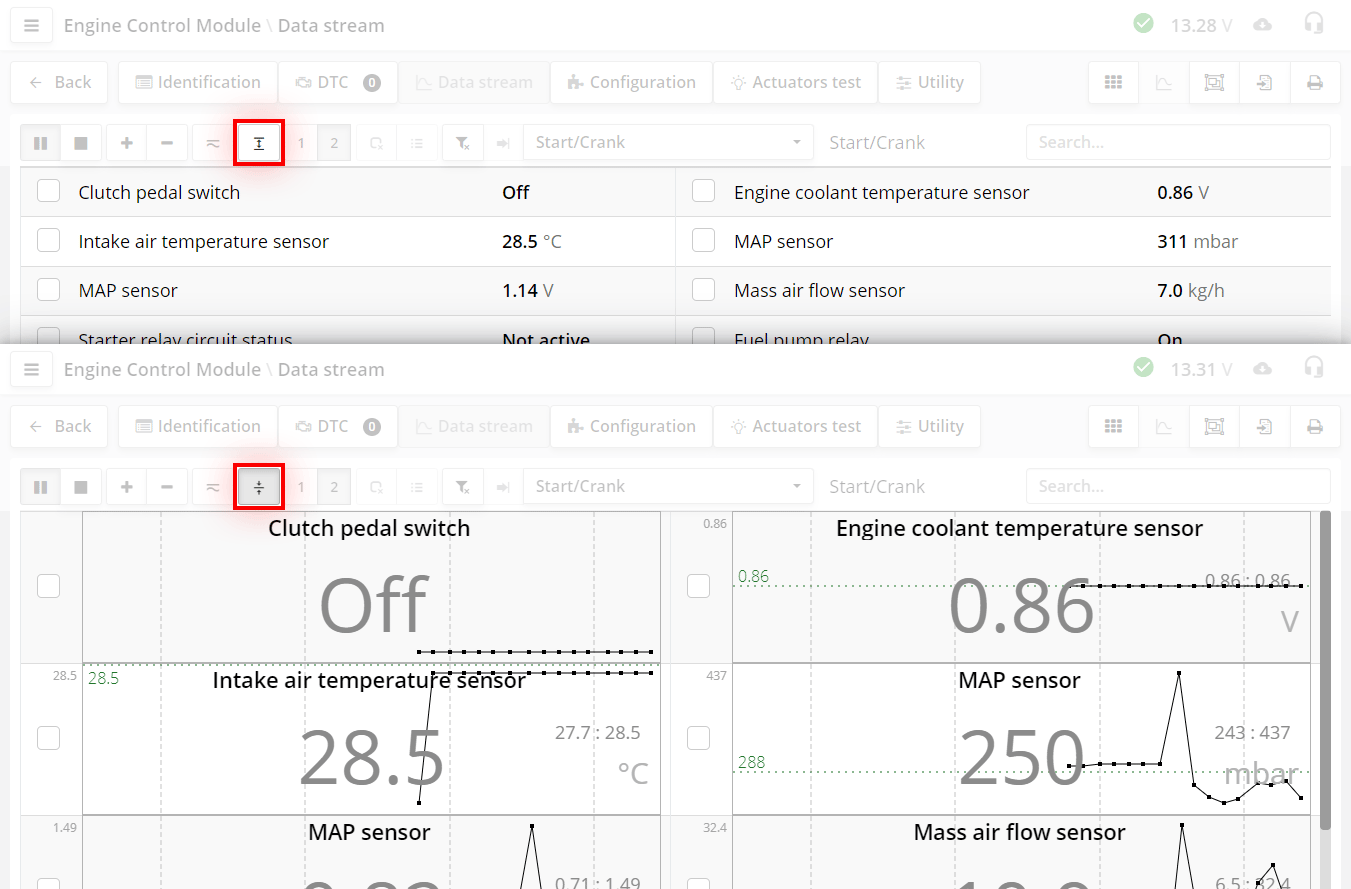The width and height of the screenshot is (1351, 889).
Task: Click the vertical scrollbar beside the sensor graphs
Action: coord(1325,670)
